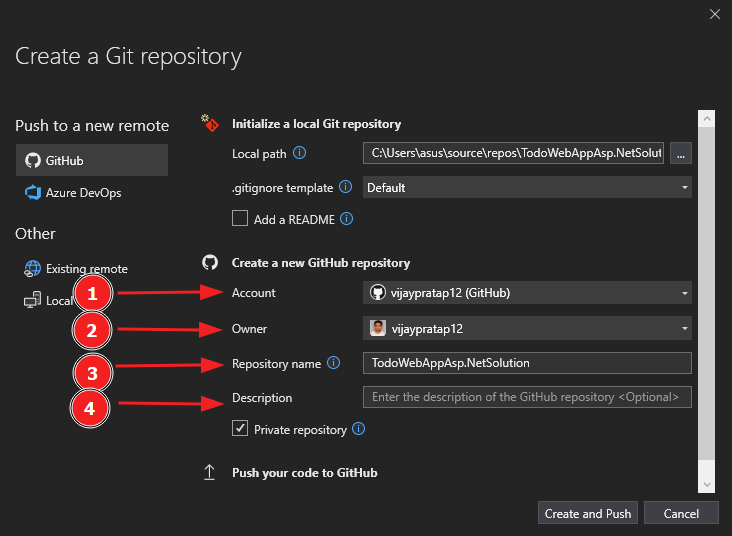The width and height of the screenshot is (732, 536).
Task: Choose Existing remote under Other
Action: pyautogui.click(x=76, y=269)
